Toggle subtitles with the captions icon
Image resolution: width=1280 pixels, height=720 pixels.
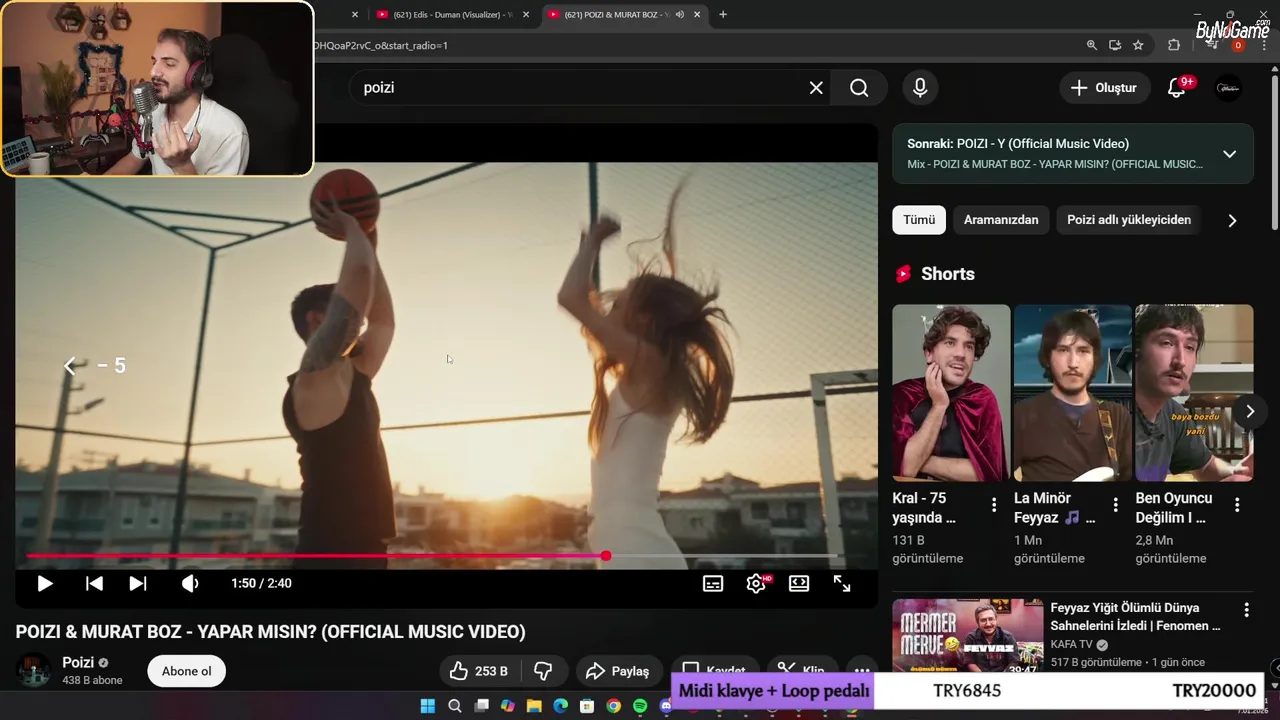click(x=713, y=583)
